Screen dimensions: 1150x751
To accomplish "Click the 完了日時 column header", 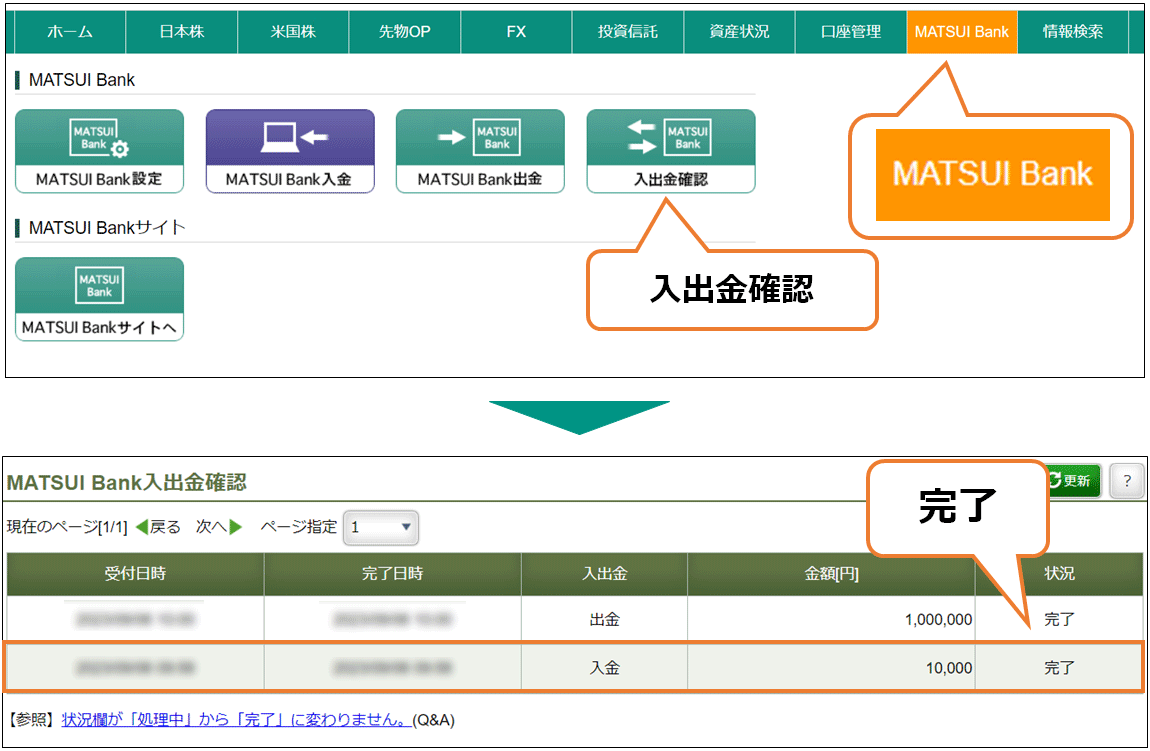I will 392,574.
